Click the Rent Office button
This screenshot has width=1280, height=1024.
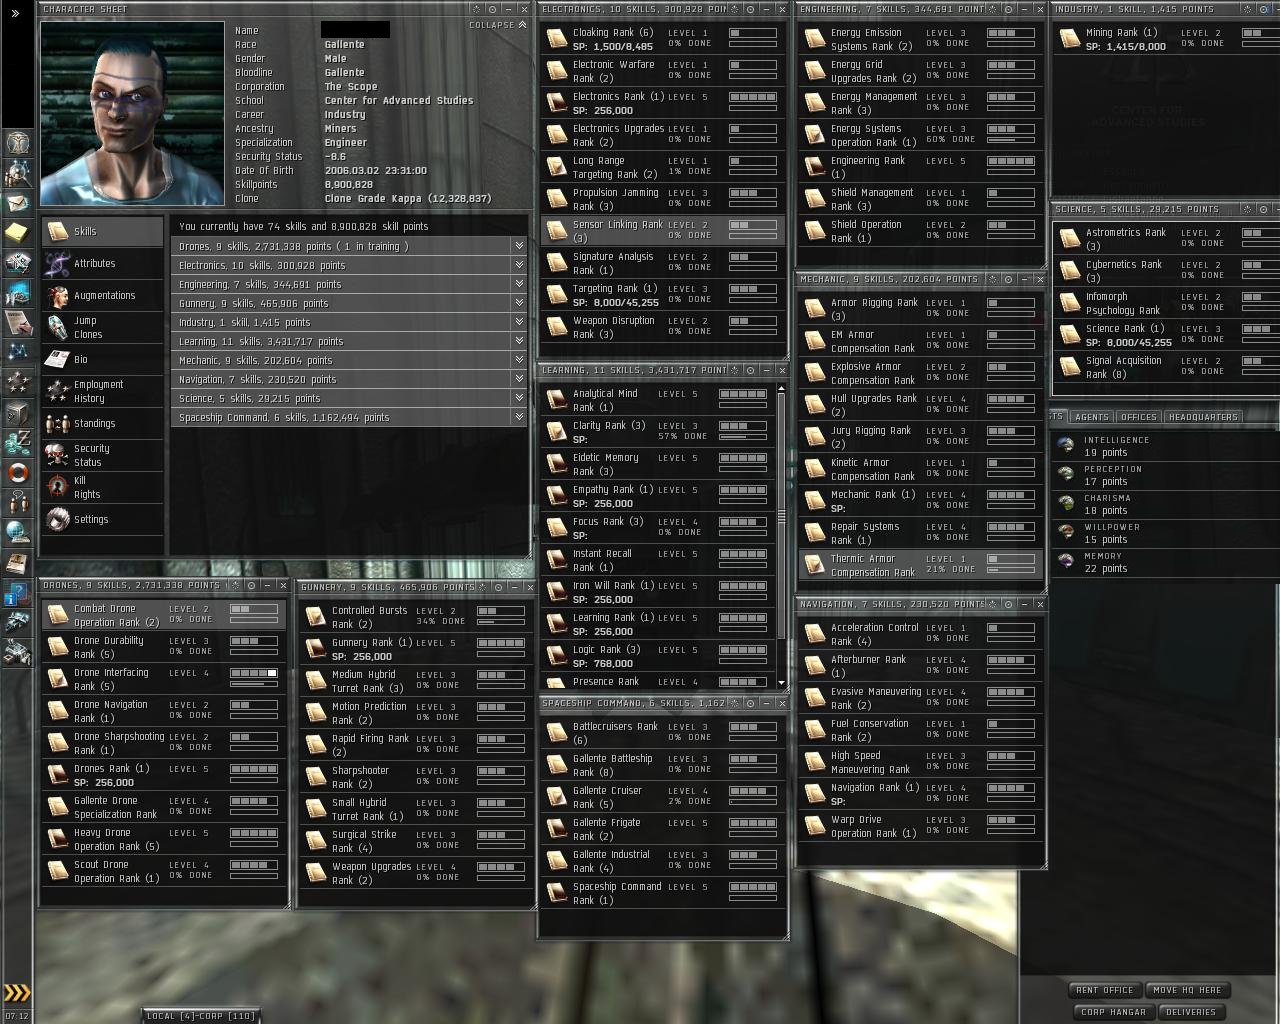tap(1105, 990)
